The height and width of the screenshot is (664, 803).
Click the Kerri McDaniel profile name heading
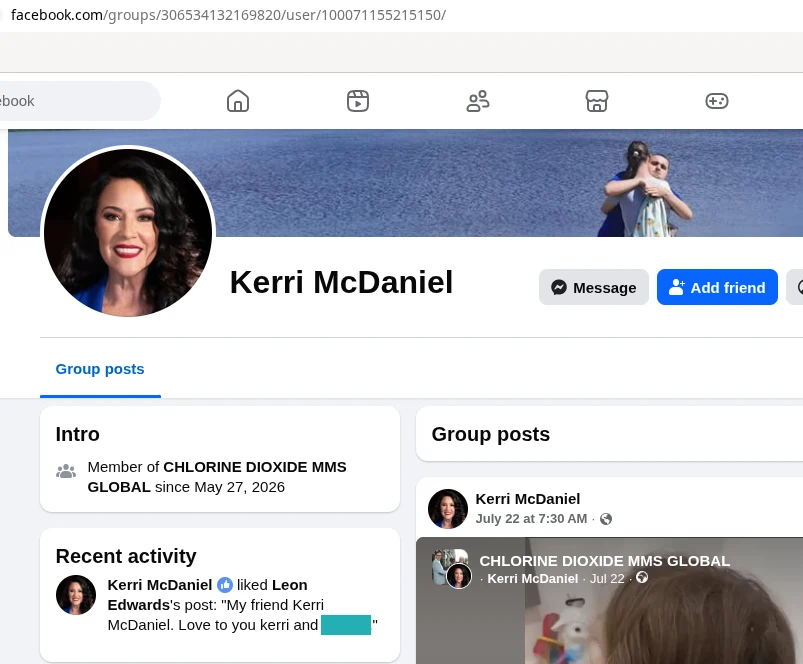tap(341, 282)
